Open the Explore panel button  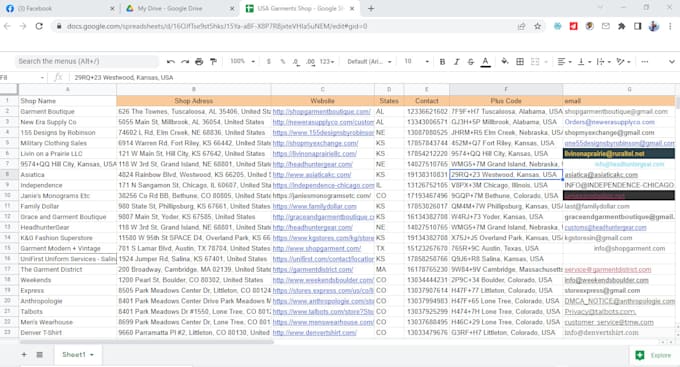[x=653, y=355]
